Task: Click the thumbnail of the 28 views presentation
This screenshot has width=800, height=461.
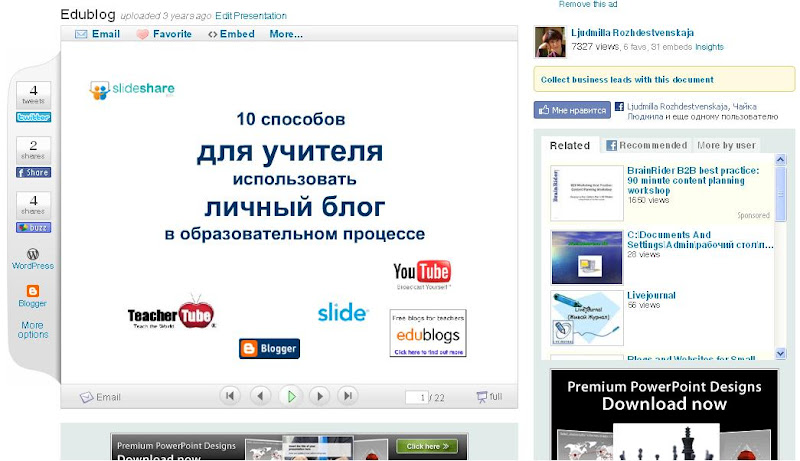Action: point(587,257)
